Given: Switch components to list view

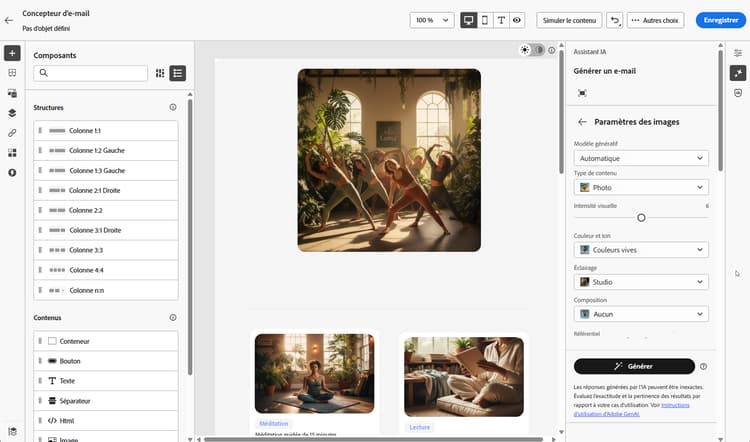Looking at the screenshot, I should click(177, 73).
